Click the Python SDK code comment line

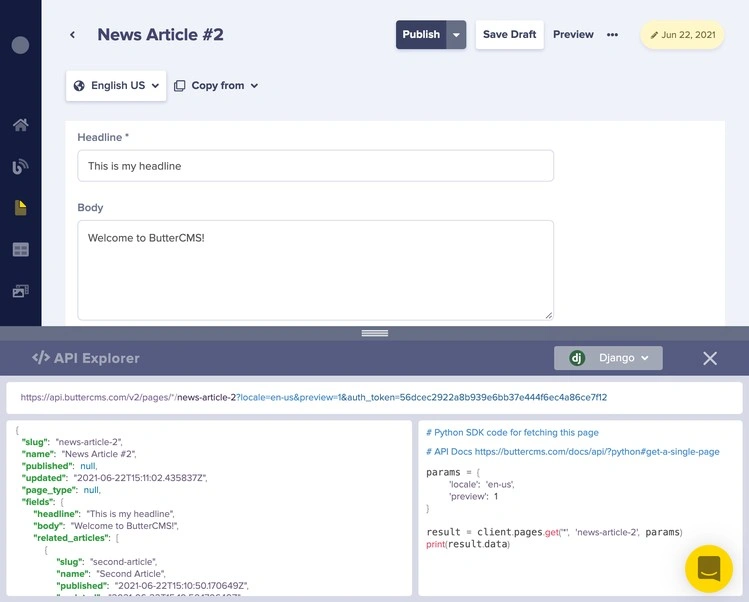pyautogui.click(x=512, y=432)
